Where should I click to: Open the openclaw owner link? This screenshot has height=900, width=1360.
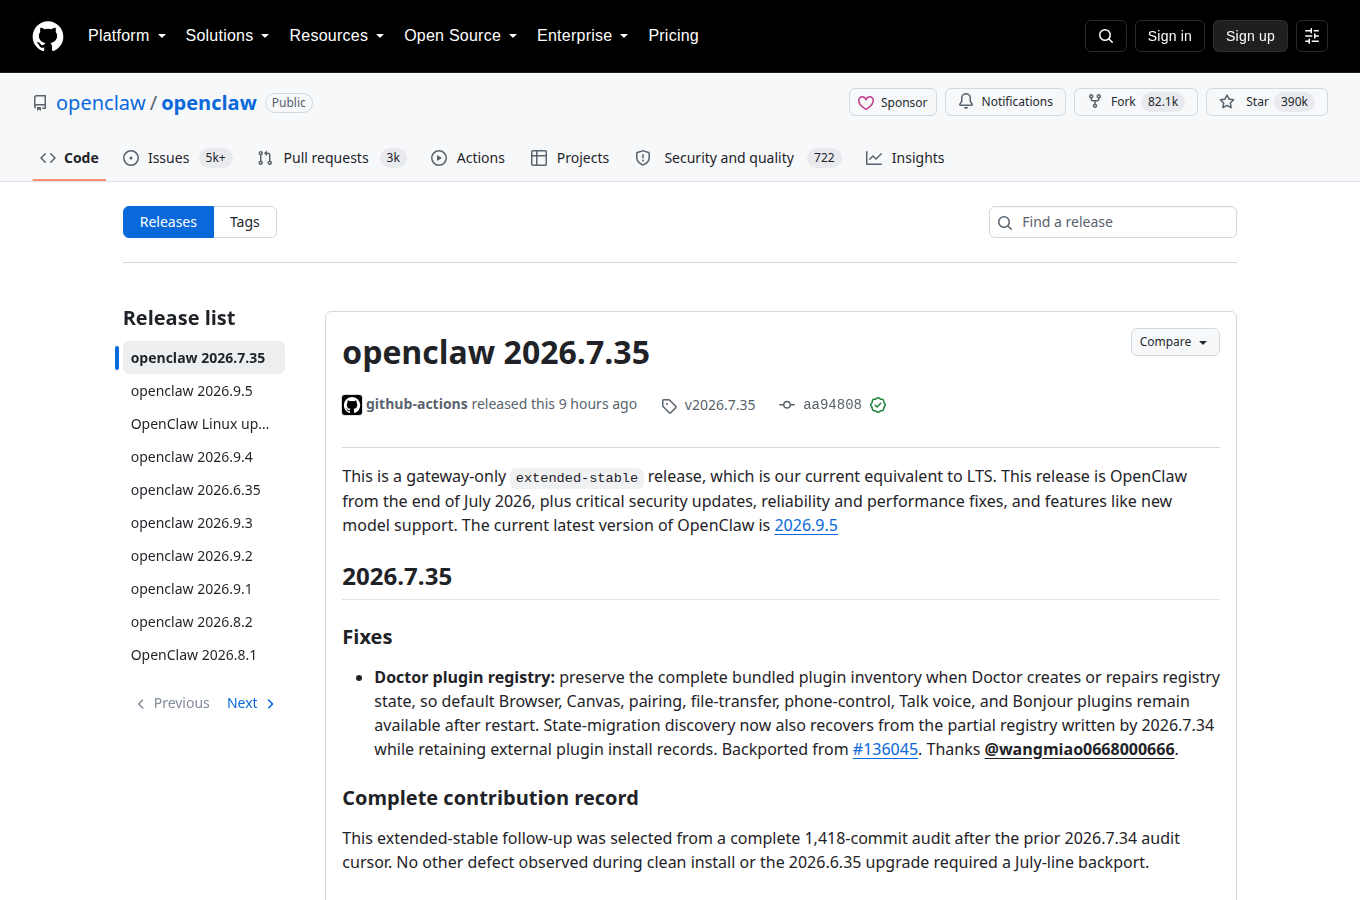pos(101,103)
